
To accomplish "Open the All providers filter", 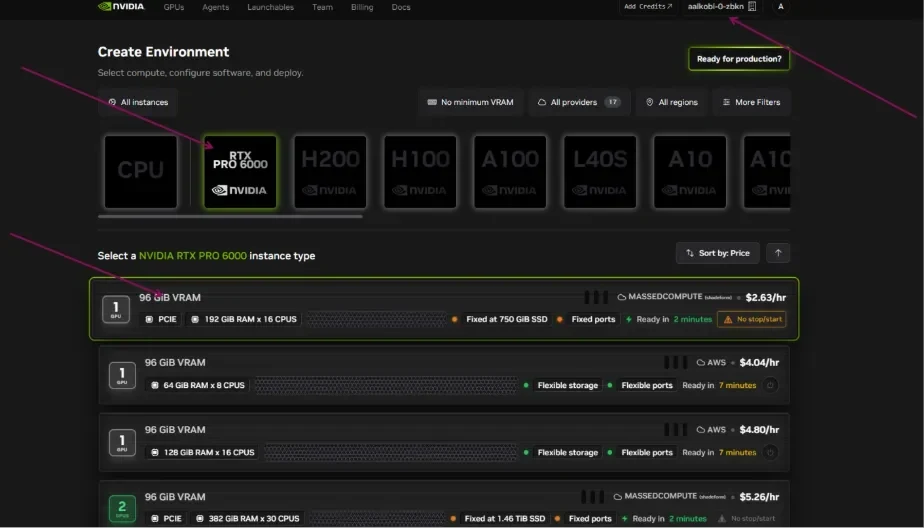I will (579, 102).
